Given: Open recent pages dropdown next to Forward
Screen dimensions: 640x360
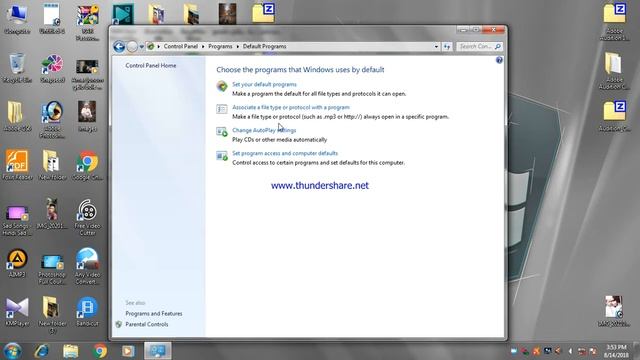Looking at the screenshot, I should click(141, 47).
